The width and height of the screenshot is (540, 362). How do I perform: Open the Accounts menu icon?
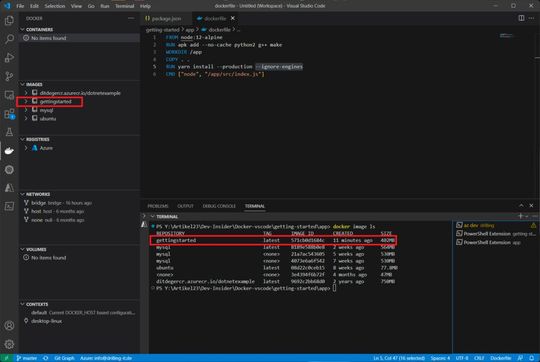pyautogui.click(x=9, y=325)
